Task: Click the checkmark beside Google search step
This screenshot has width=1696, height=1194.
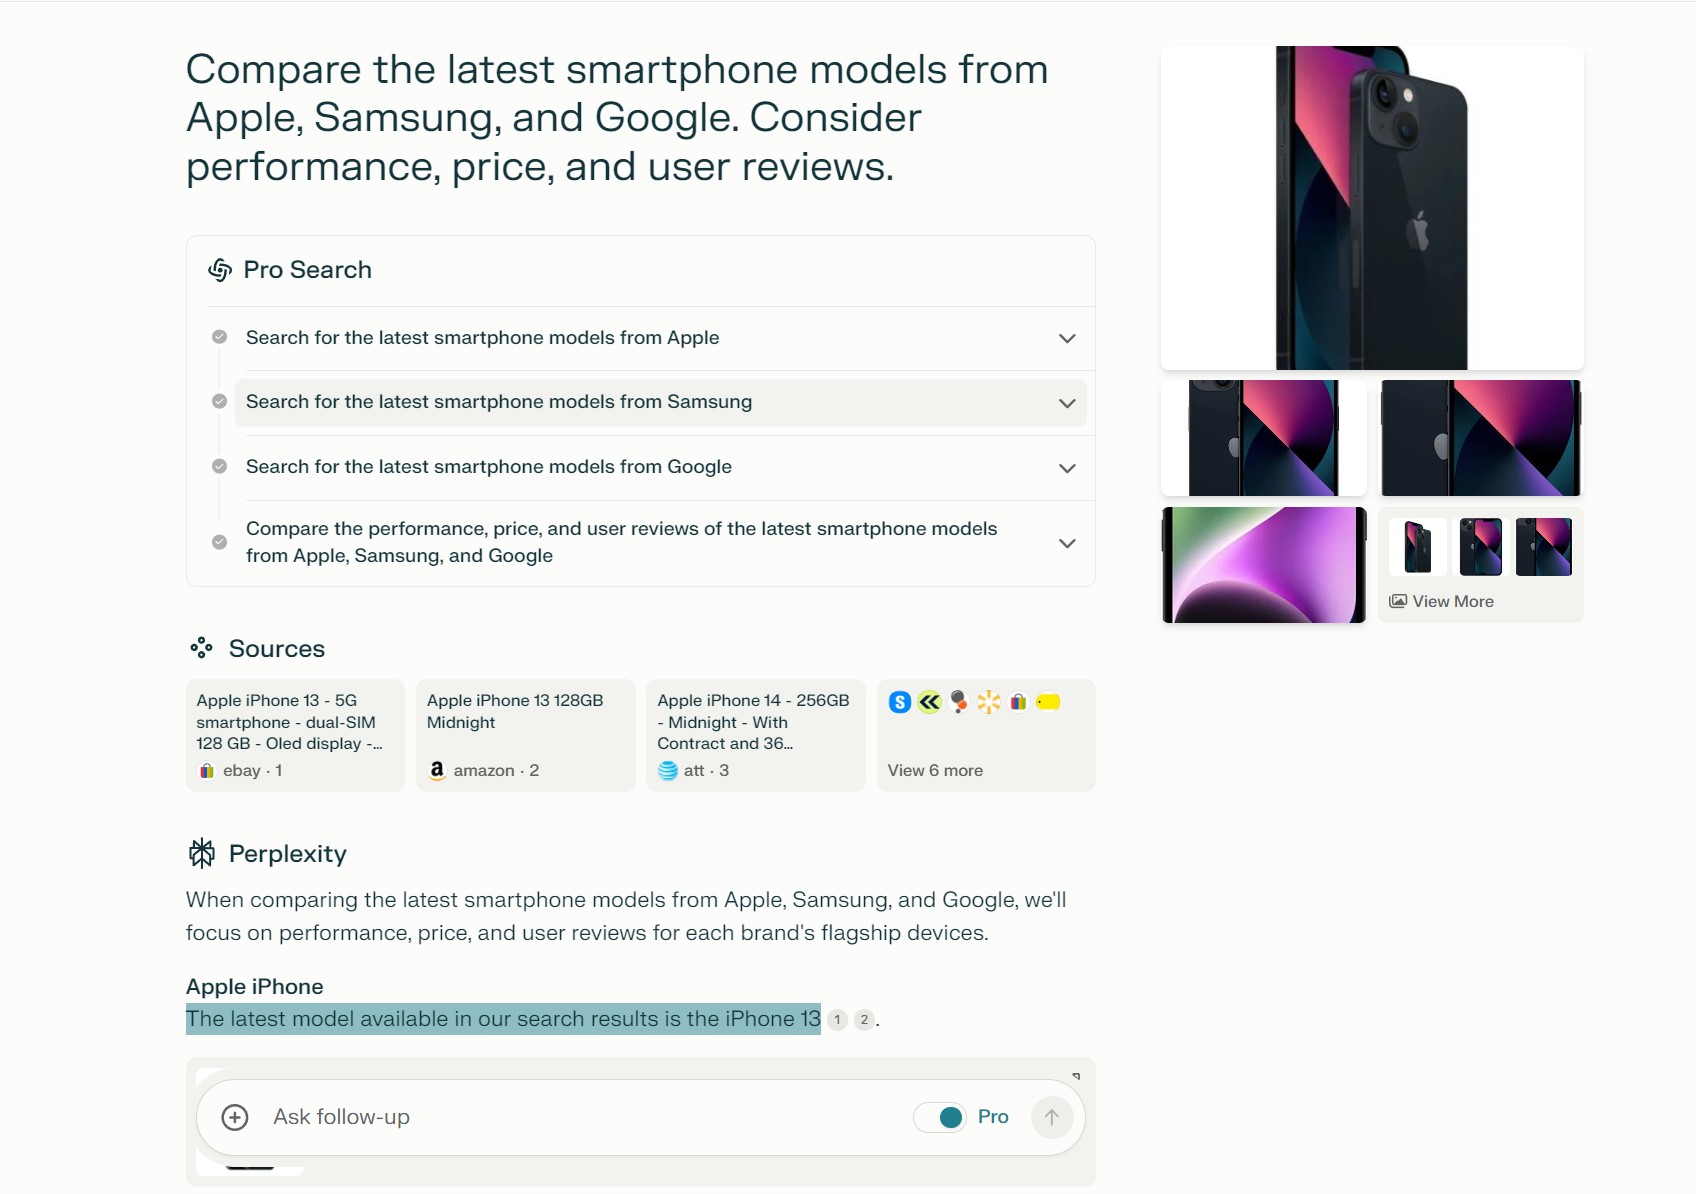Action: point(220,467)
